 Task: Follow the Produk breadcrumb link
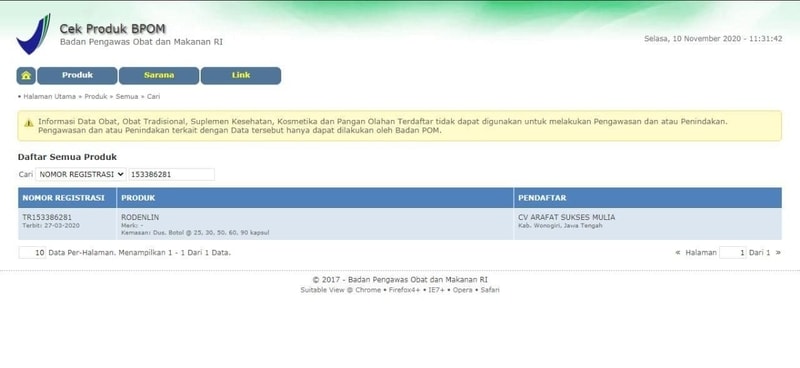[96, 96]
